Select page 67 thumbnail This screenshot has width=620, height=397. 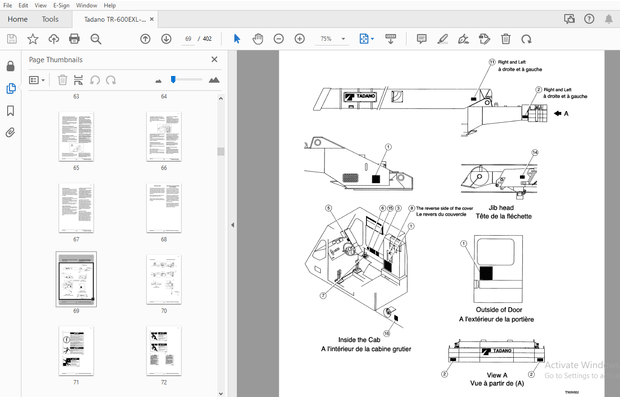click(76, 208)
